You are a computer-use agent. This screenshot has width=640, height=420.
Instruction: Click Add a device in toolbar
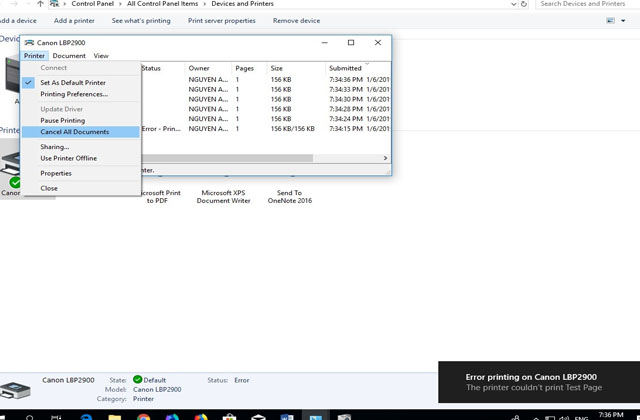(18, 20)
